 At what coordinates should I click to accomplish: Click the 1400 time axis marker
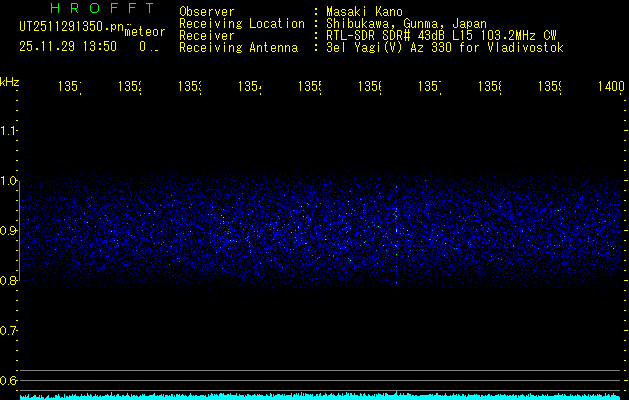pyautogui.click(x=610, y=88)
